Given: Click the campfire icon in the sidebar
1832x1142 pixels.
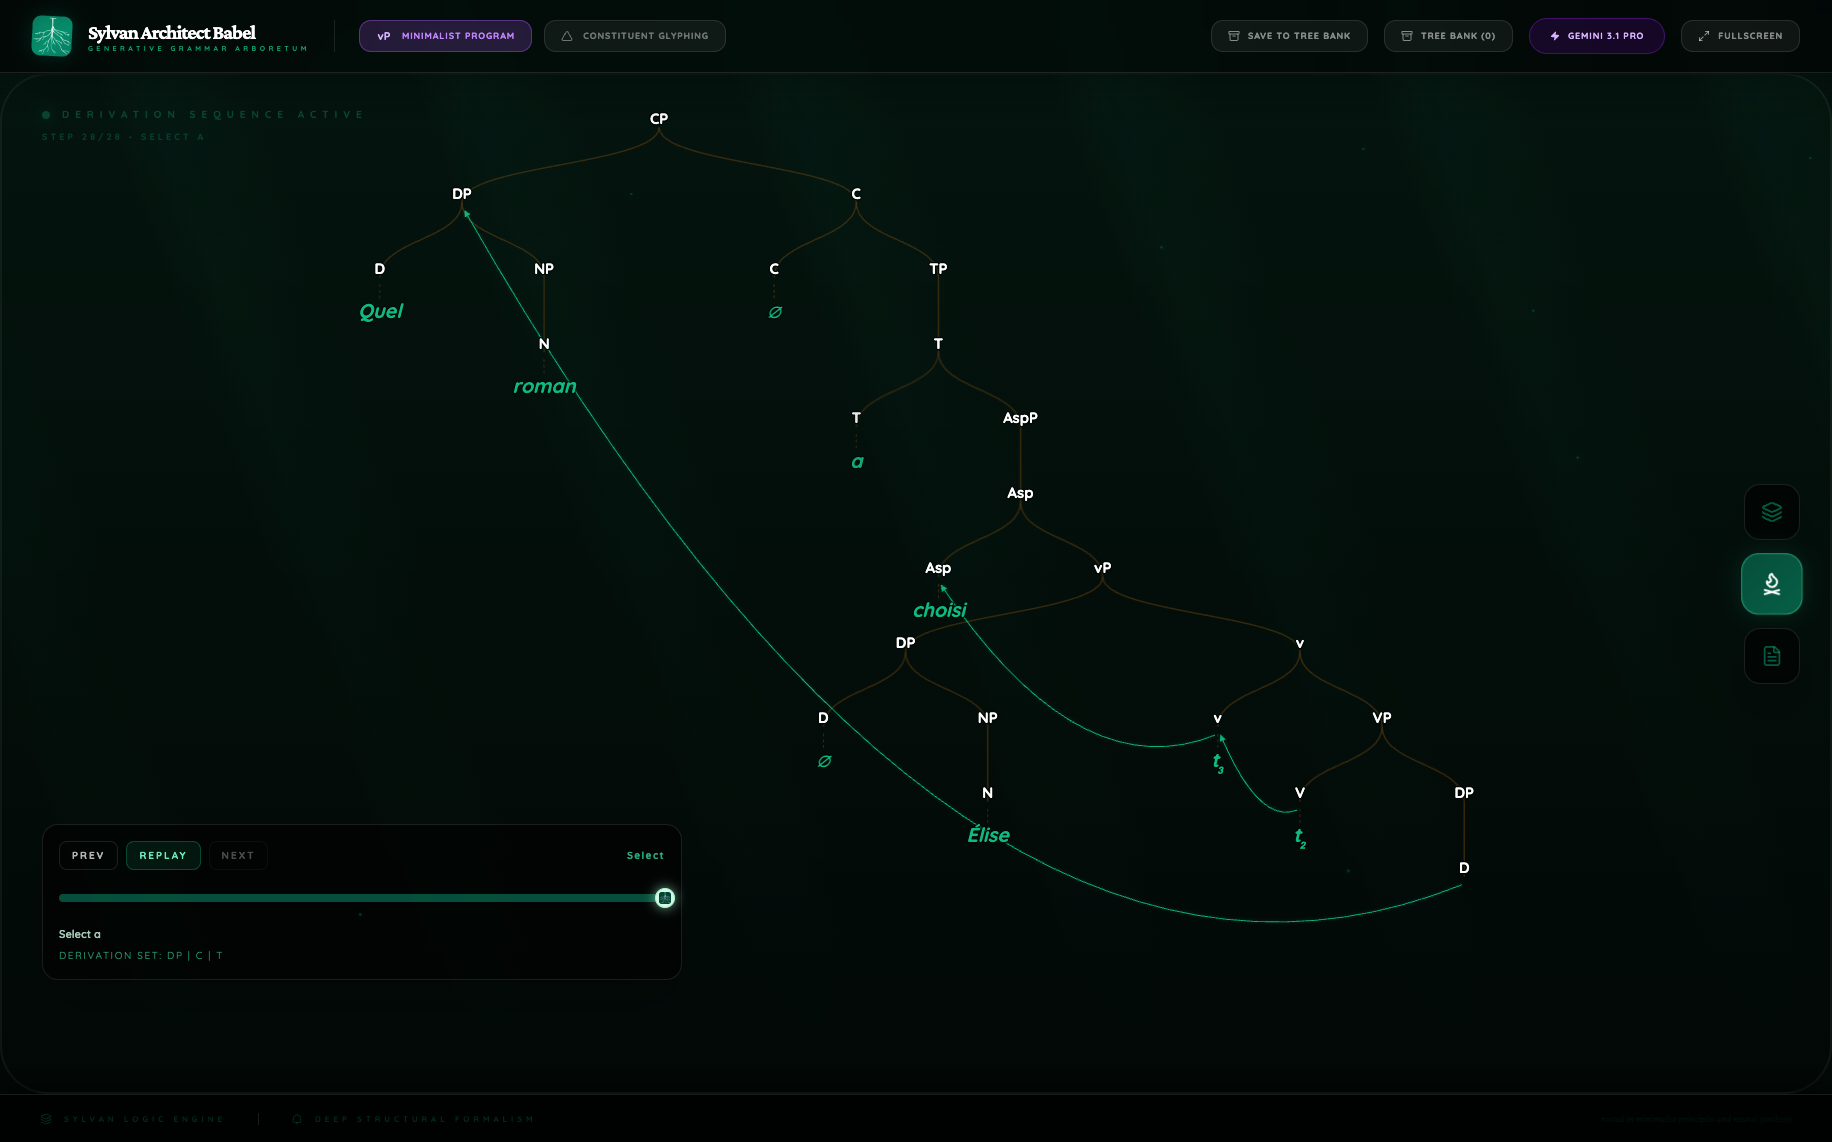Looking at the screenshot, I should point(1771,584).
